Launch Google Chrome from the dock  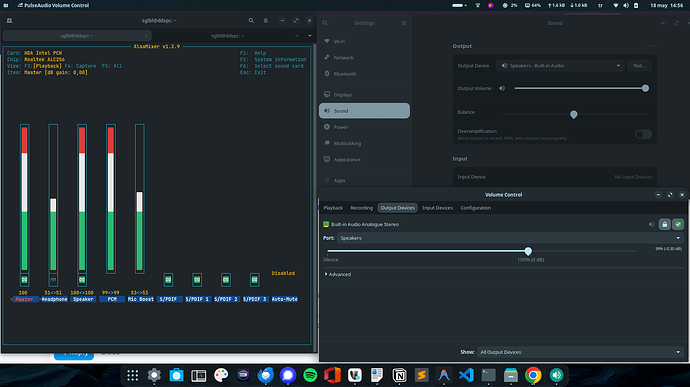(x=533, y=375)
